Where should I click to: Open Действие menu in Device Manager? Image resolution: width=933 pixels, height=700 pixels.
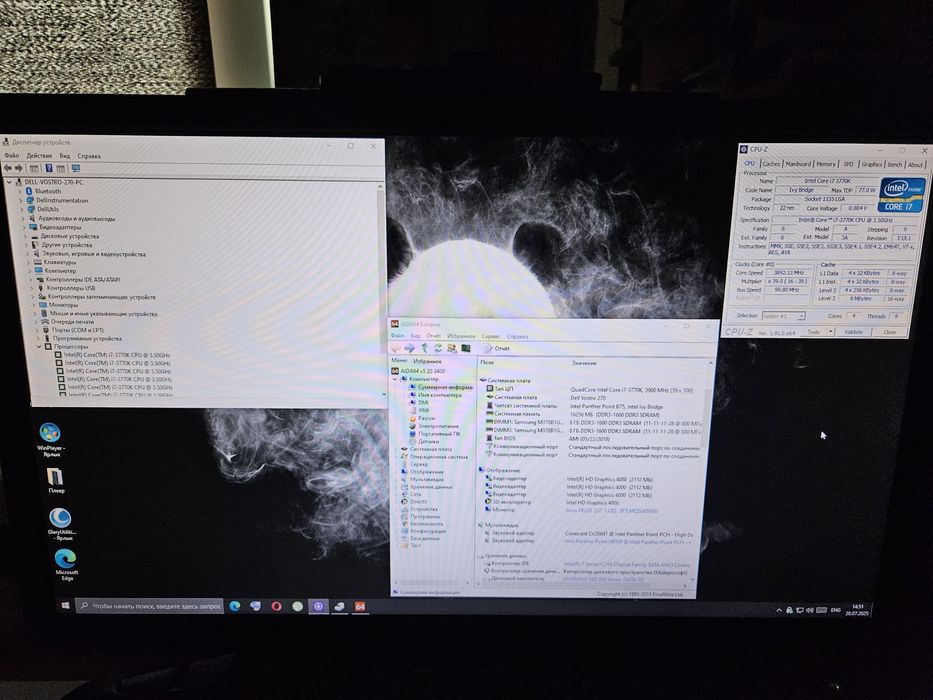tap(39, 155)
